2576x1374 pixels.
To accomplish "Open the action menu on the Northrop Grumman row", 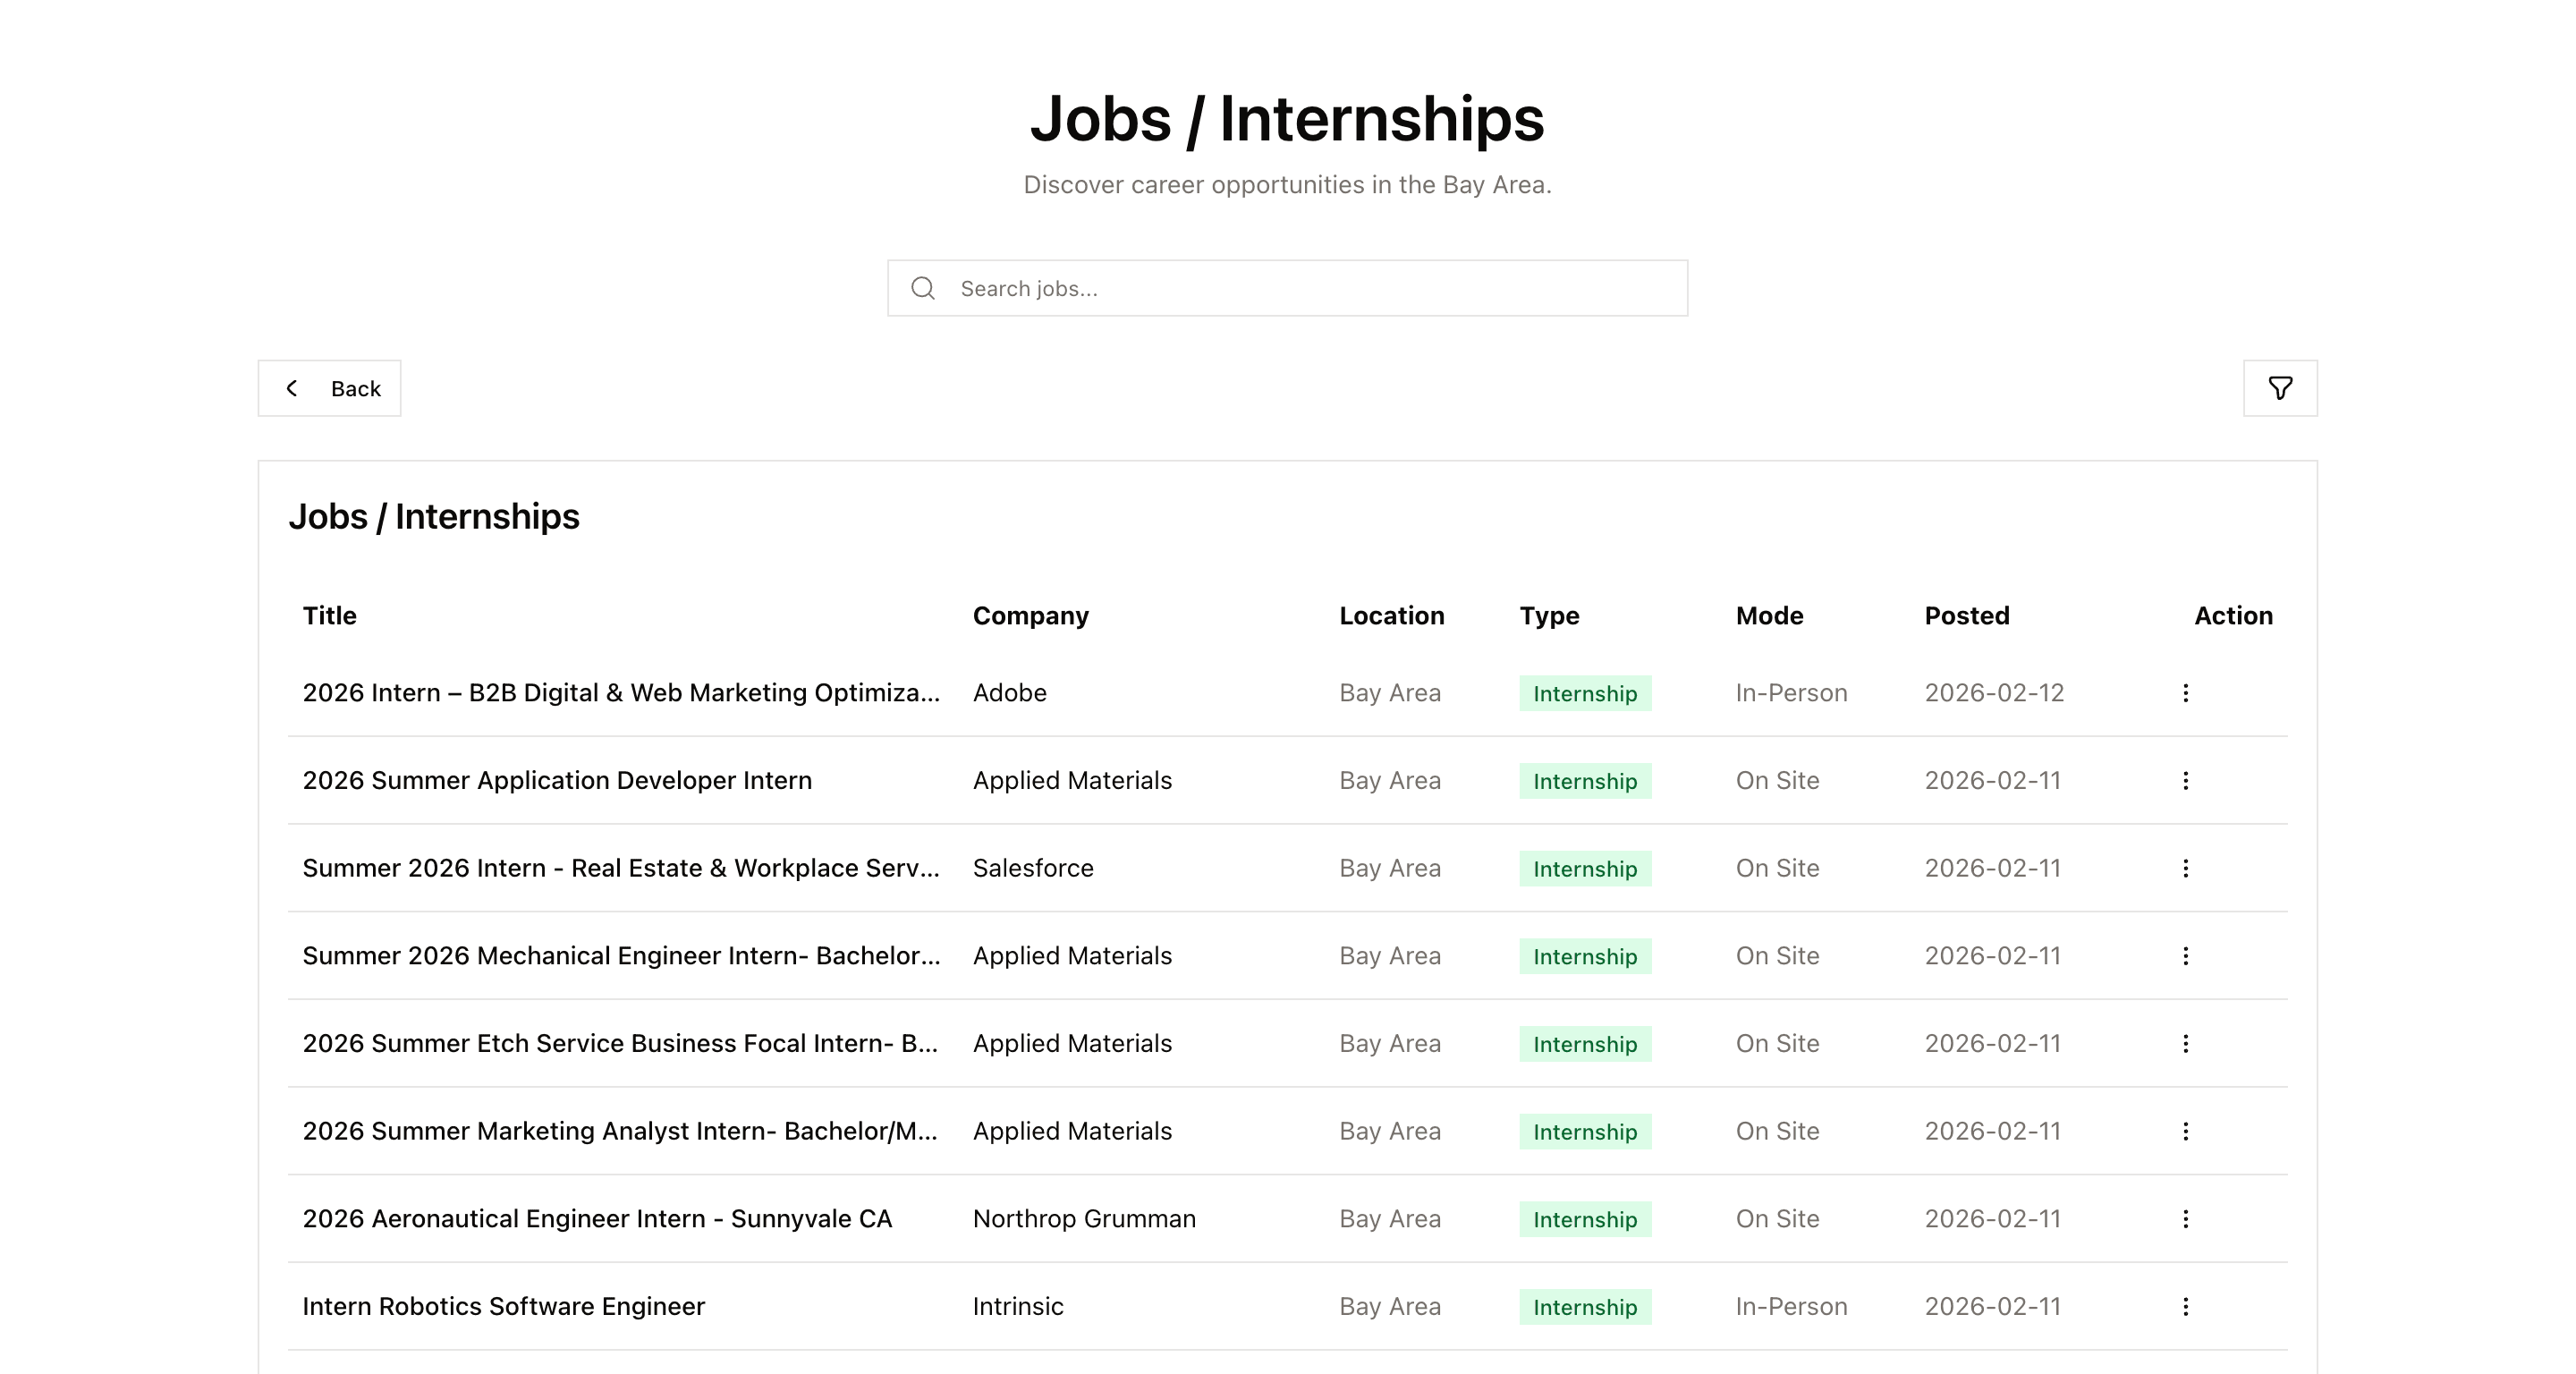I will 2186,1219.
